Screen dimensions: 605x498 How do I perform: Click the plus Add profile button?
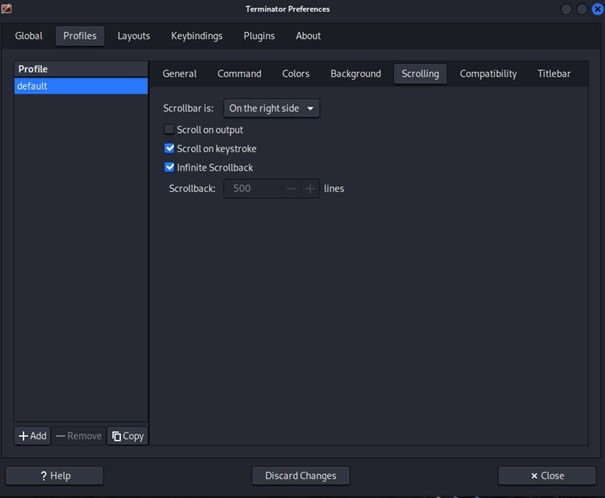[x=33, y=436]
